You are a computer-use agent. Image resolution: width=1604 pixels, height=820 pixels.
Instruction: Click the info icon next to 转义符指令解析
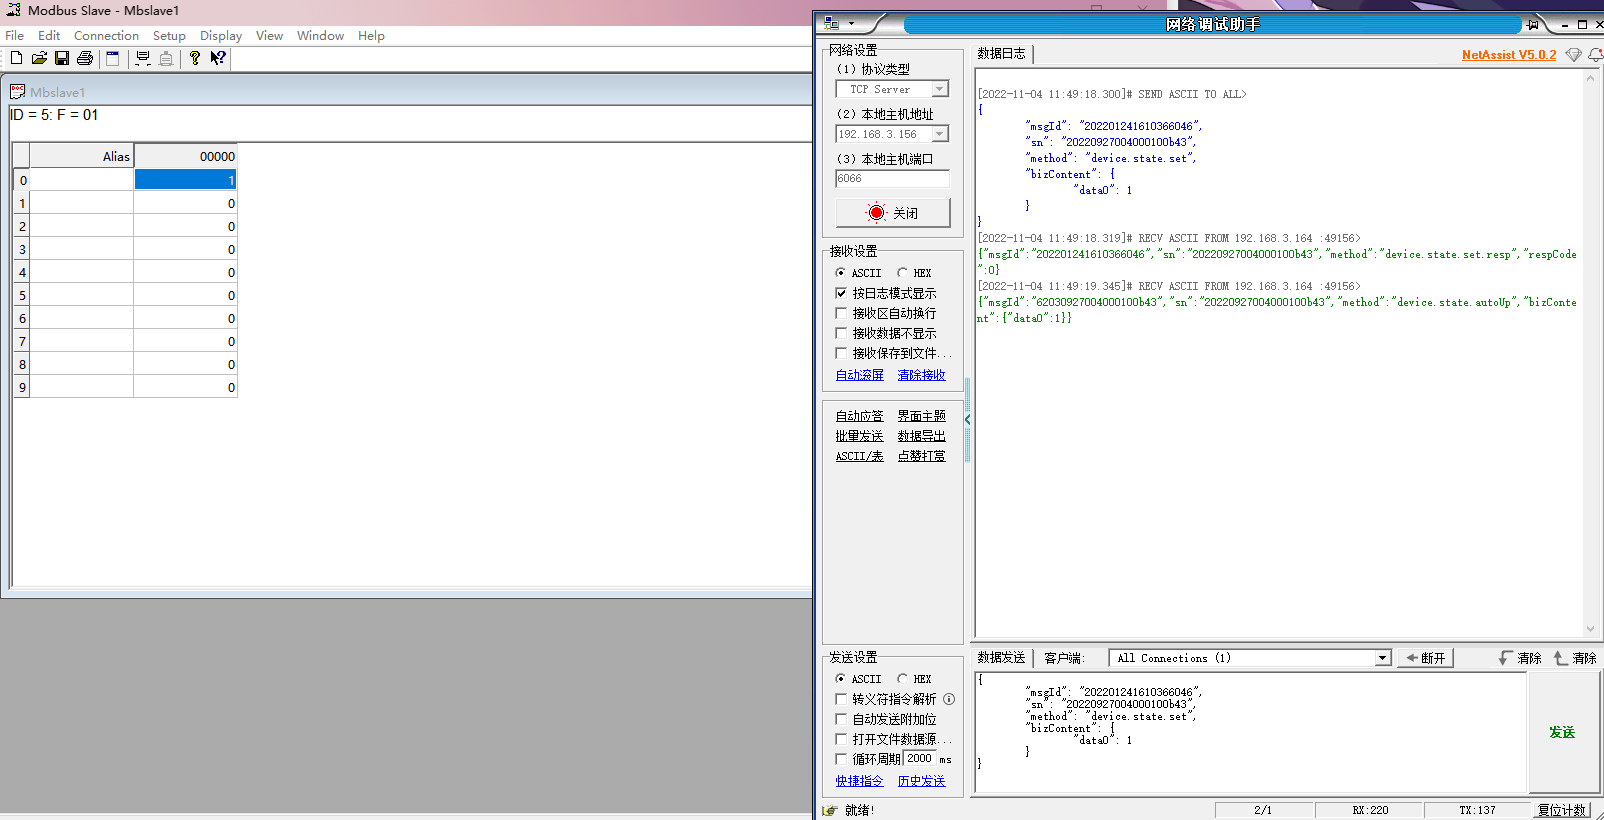coord(949,699)
